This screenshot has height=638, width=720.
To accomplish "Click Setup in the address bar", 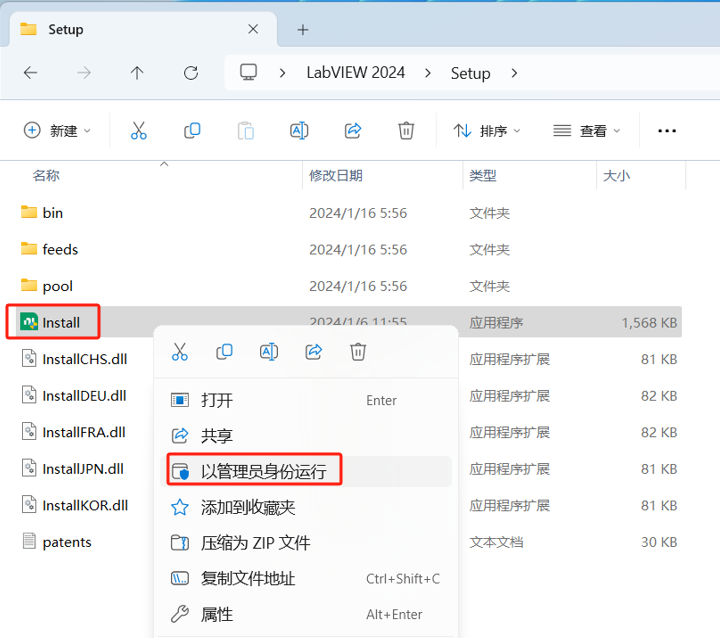I will (471, 73).
